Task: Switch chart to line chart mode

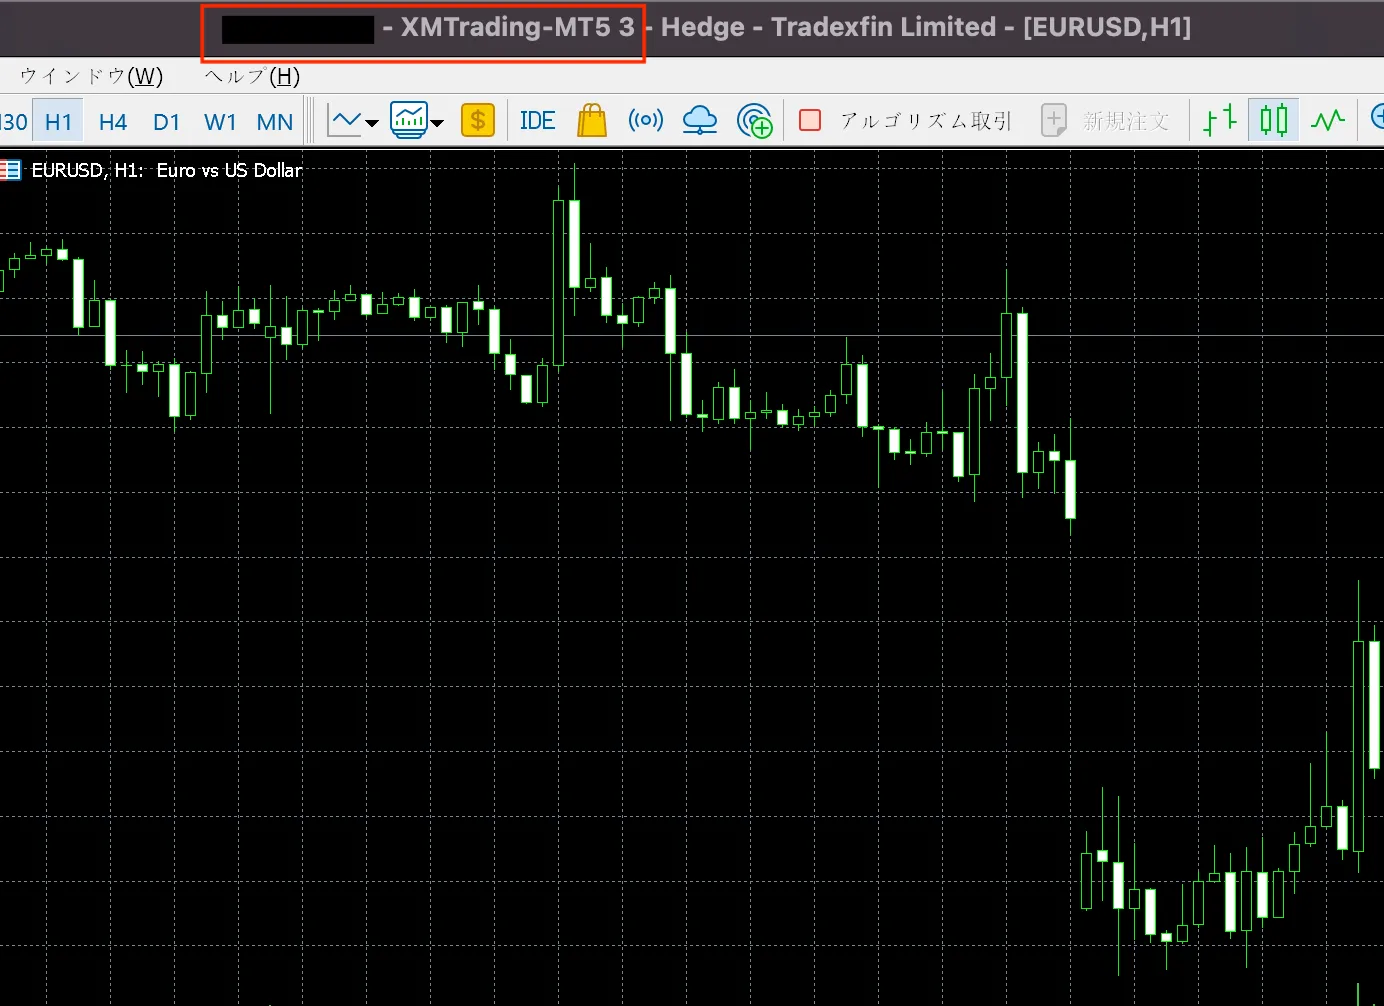Action: tap(1328, 121)
